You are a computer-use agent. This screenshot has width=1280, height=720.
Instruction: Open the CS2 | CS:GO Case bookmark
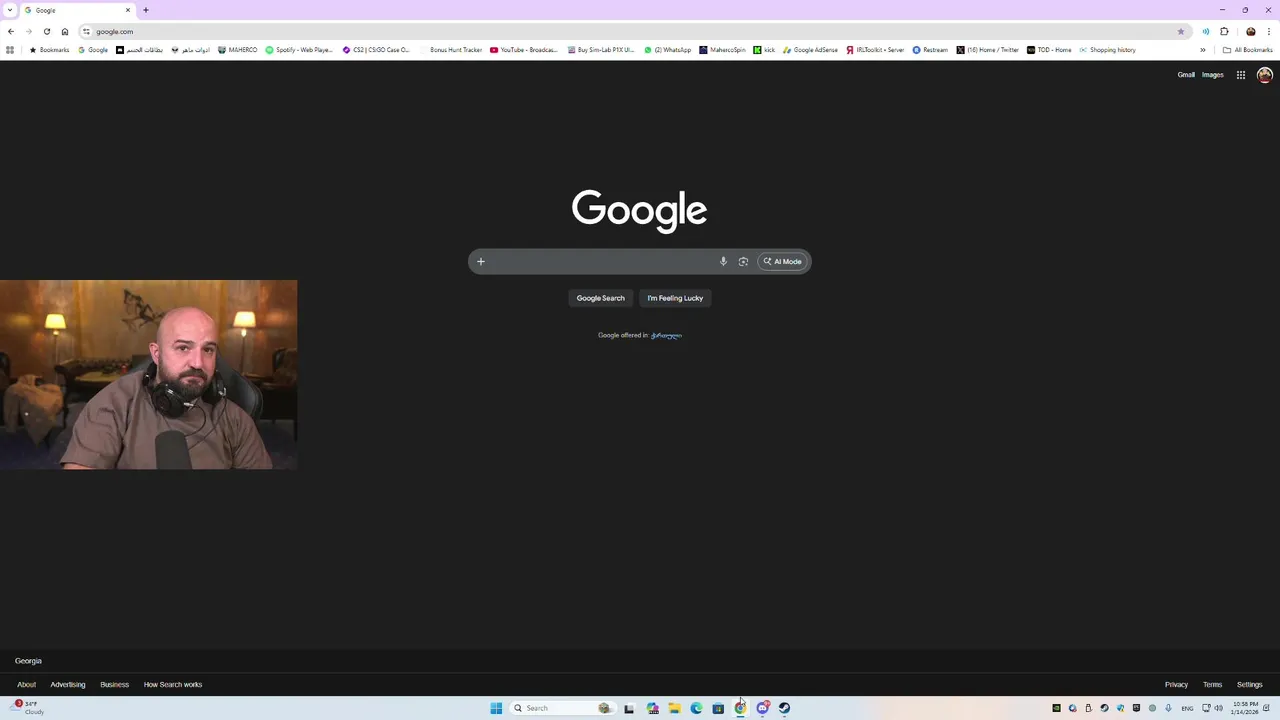pyautogui.click(x=376, y=50)
